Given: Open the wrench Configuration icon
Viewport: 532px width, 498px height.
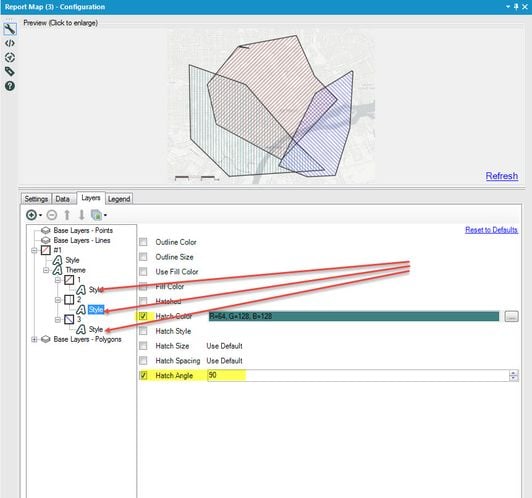Looking at the screenshot, I should [x=10, y=29].
